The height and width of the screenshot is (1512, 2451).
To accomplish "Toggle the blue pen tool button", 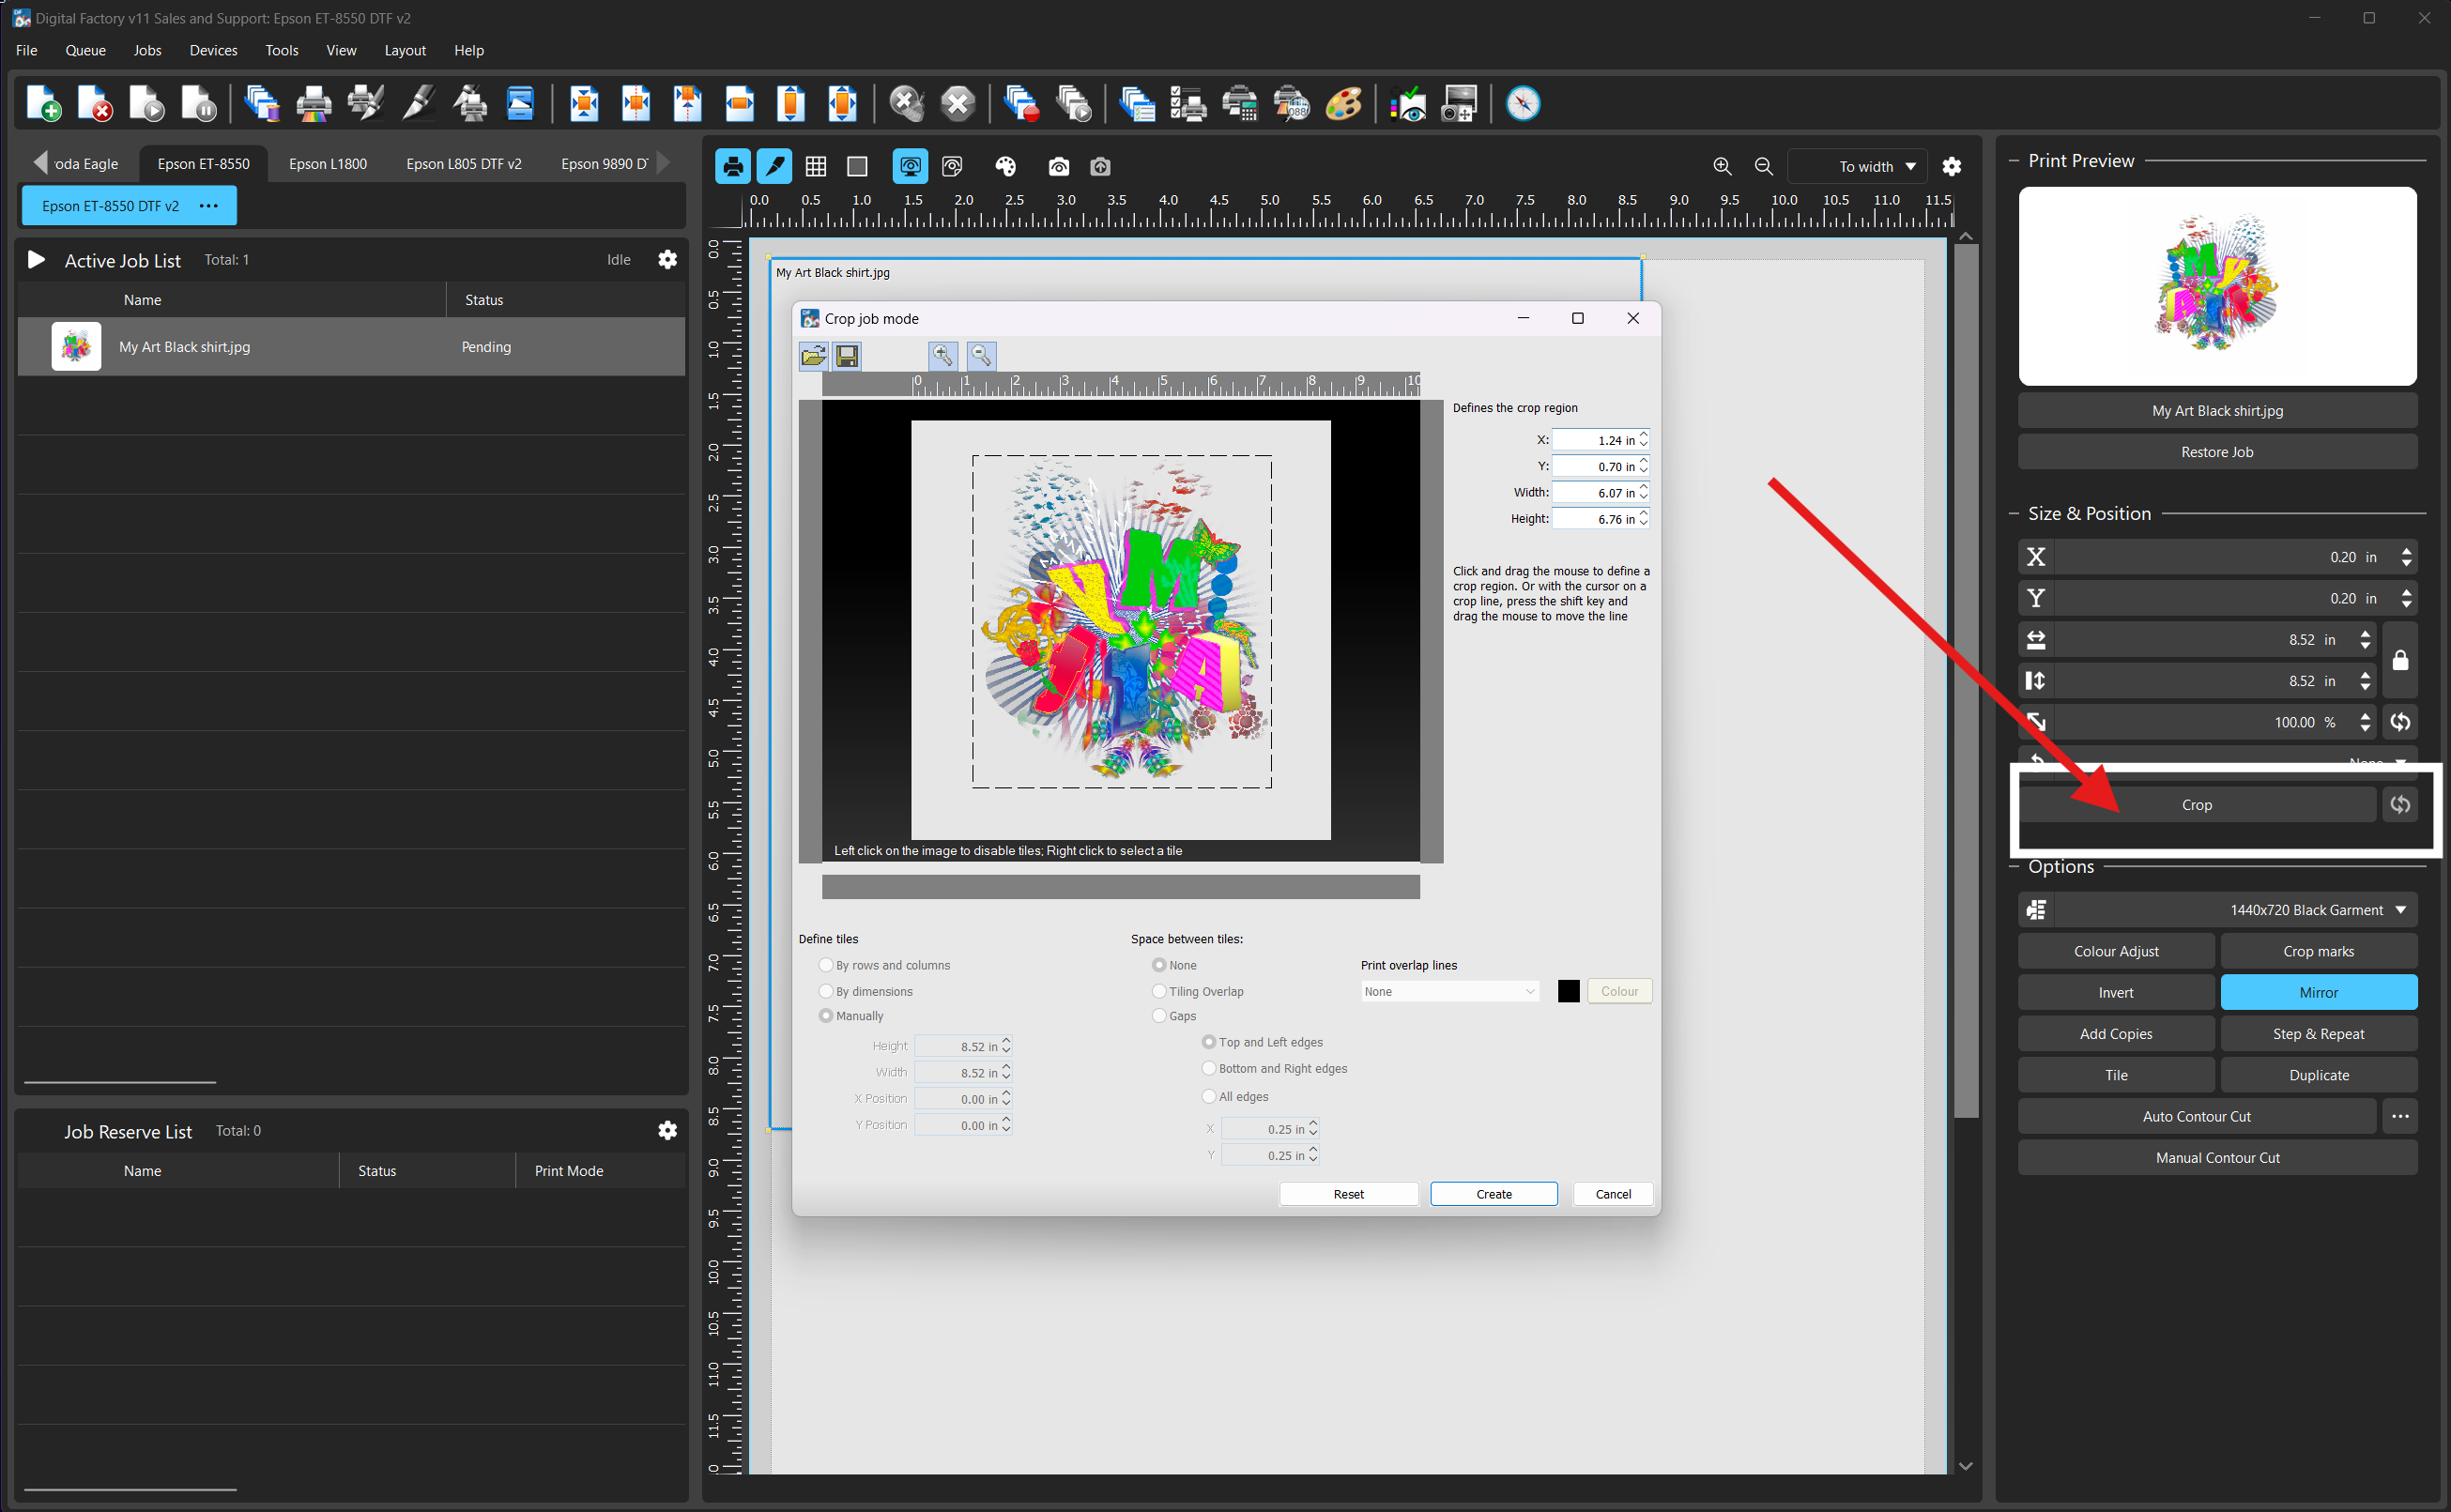I will pos(774,166).
